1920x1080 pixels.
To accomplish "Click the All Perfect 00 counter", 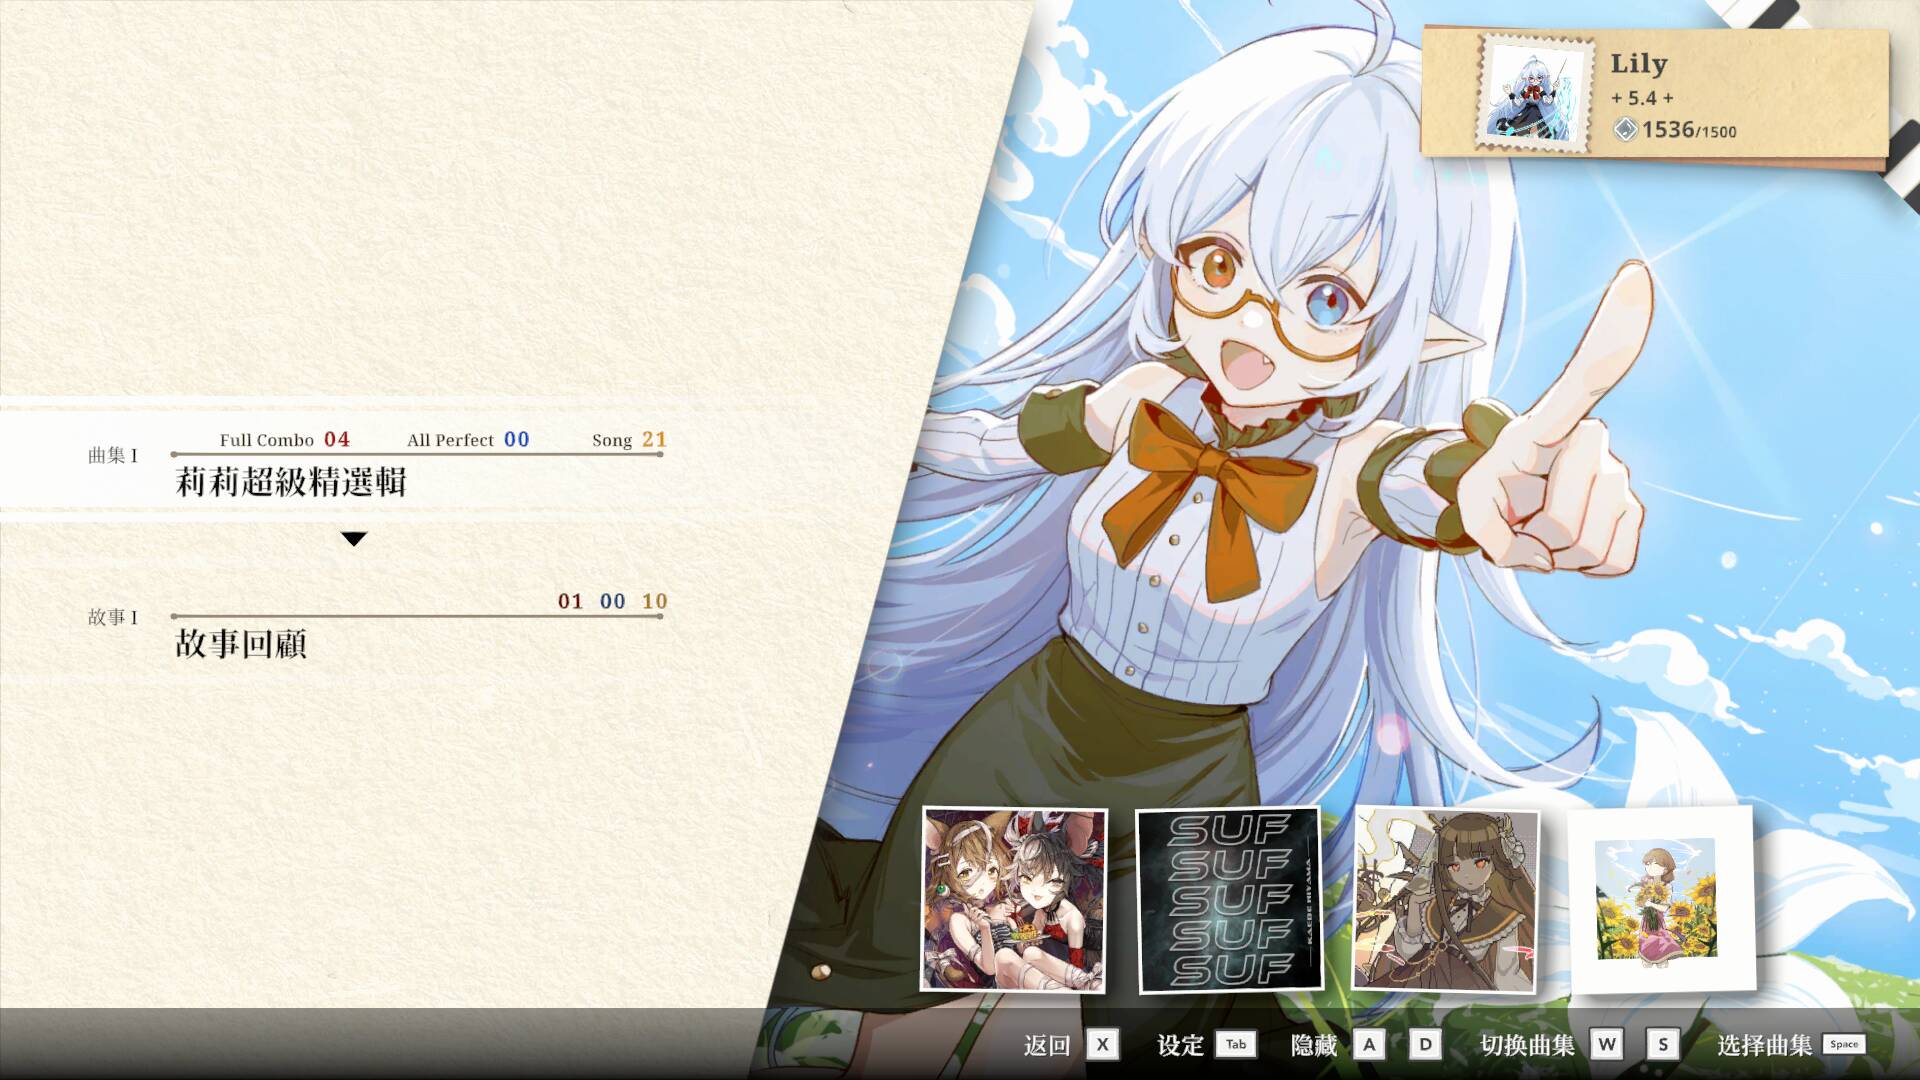I will point(468,439).
